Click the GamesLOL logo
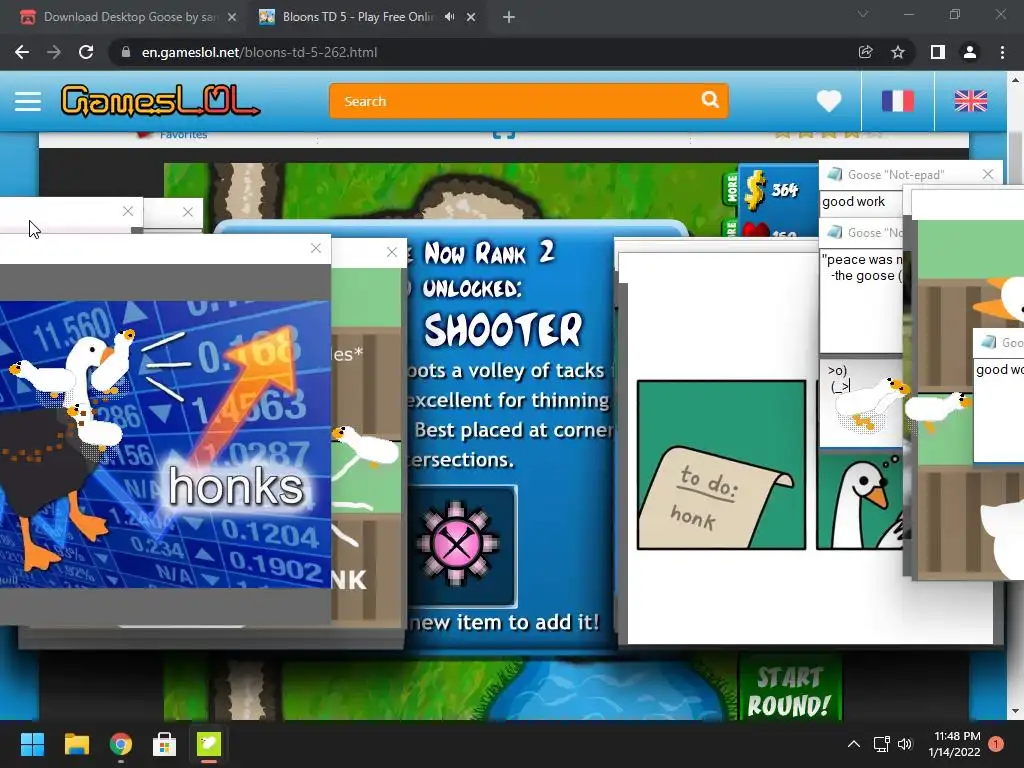The image size is (1024, 768). click(x=160, y=101)
